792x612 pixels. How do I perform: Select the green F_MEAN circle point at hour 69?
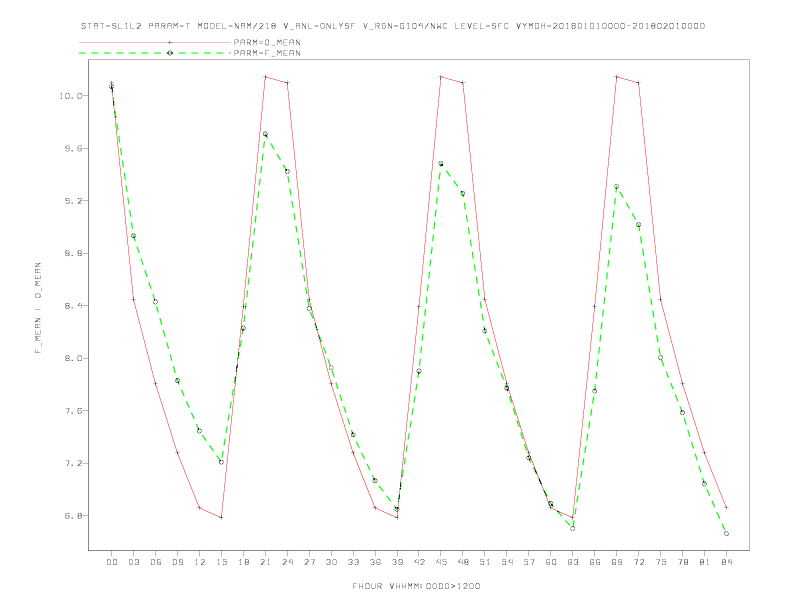(617, 187)
